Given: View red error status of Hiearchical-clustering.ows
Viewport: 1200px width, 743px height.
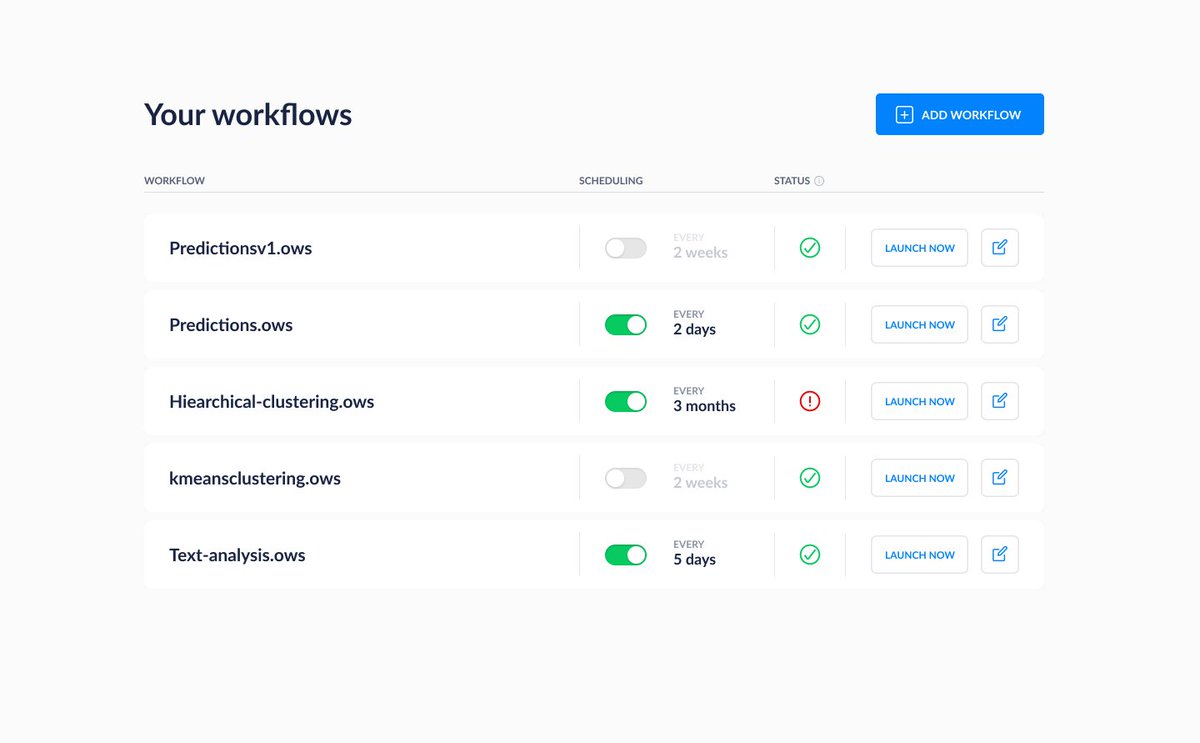Looking at the screenshot, I should (x=810, y=401).
